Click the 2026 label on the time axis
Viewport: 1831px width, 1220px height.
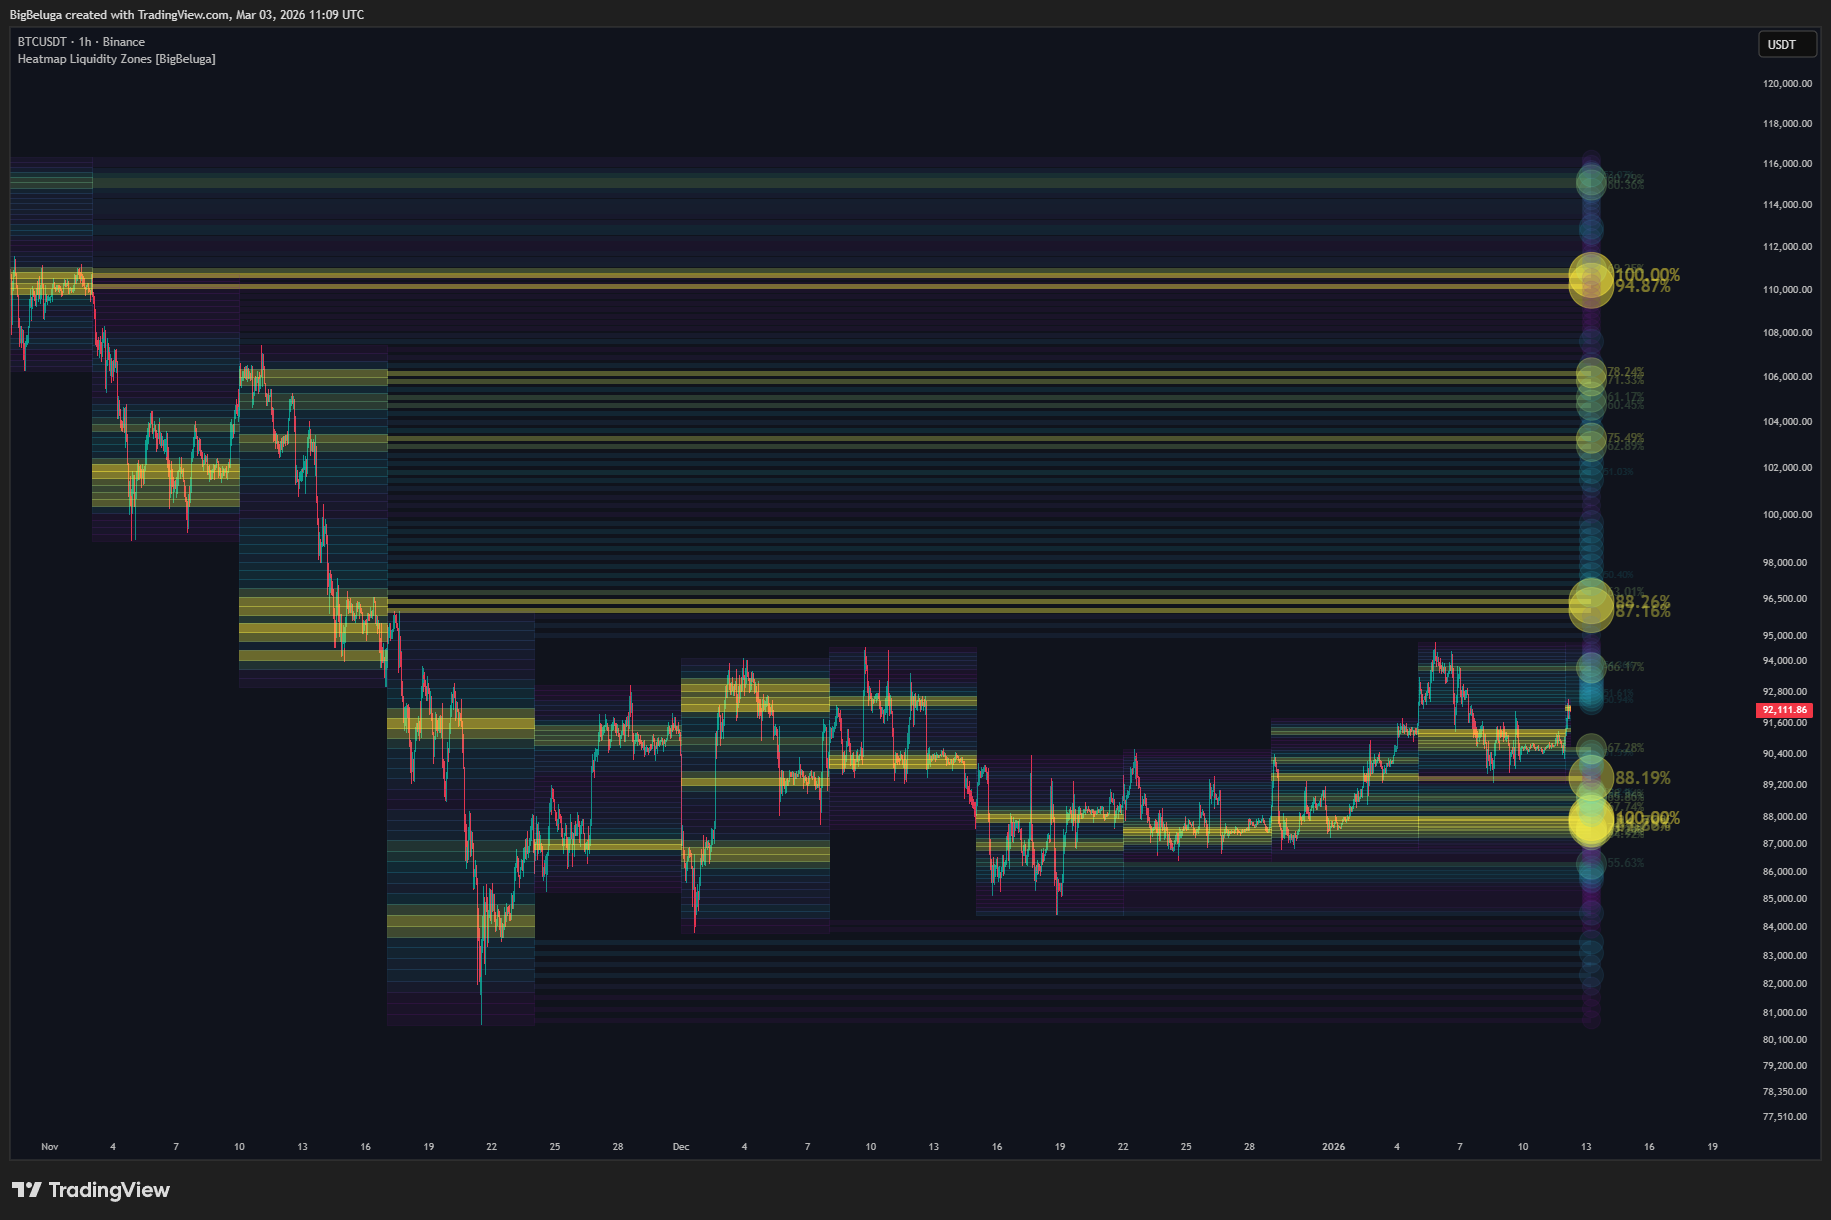point(1334,1147)
